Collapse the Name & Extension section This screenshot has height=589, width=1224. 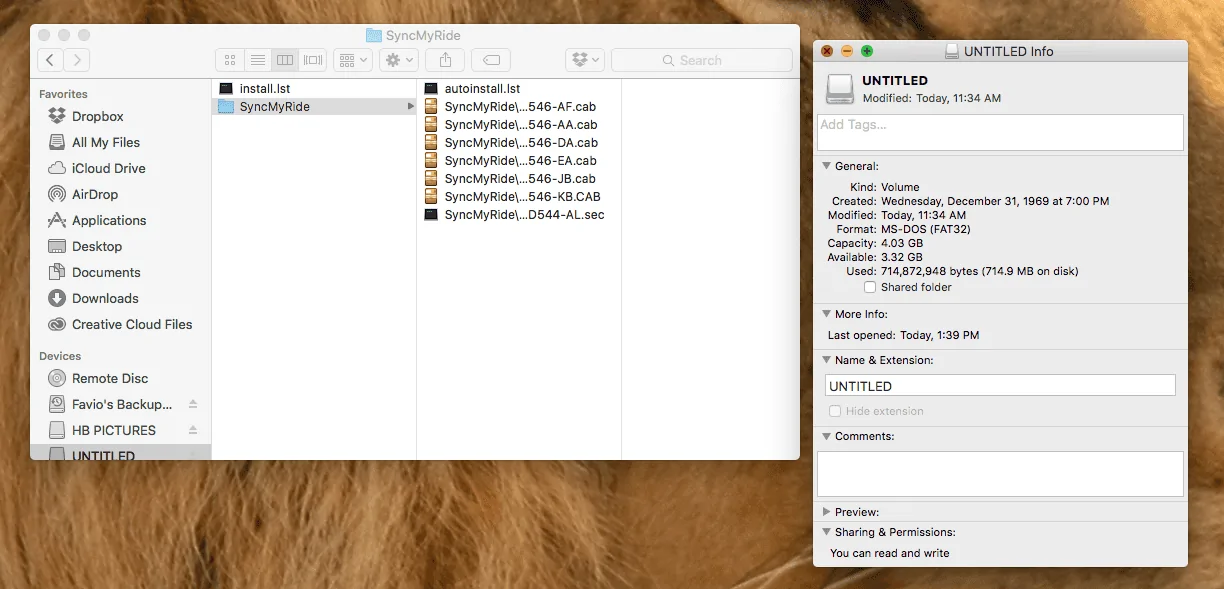click(826, 361)
